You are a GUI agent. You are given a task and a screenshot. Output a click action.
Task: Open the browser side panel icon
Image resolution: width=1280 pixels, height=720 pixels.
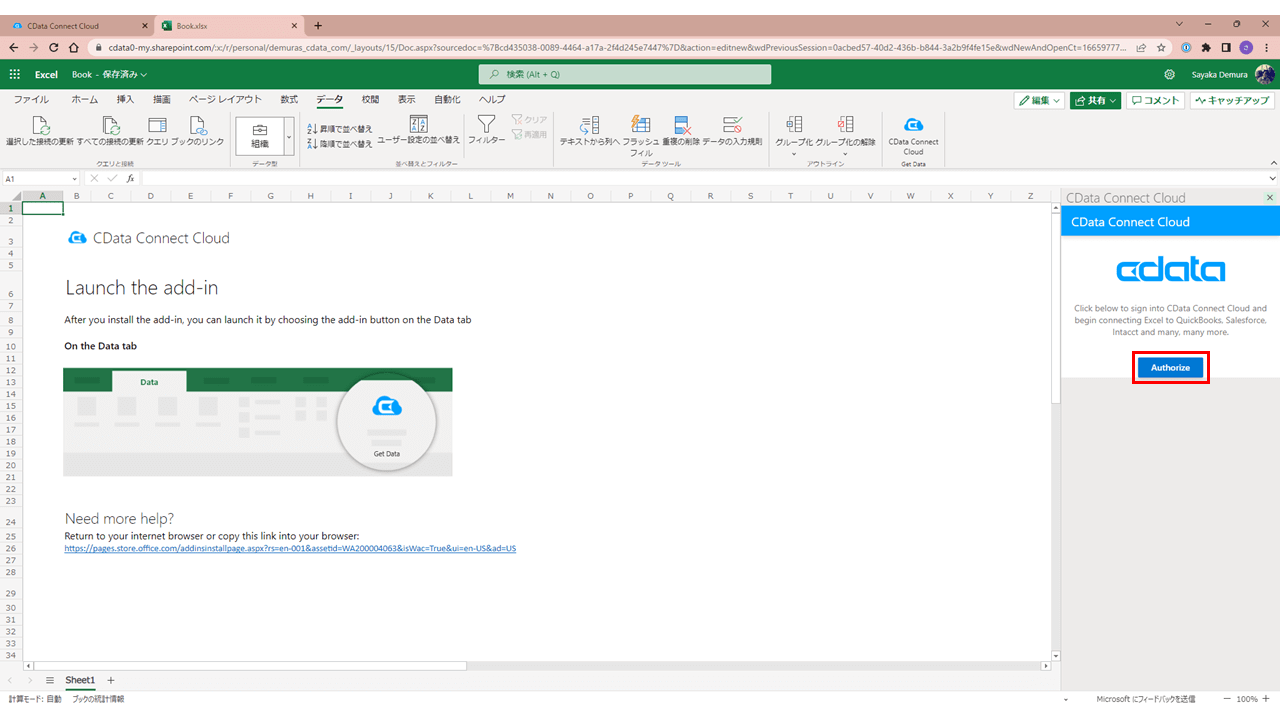(x=1226, y=47)
